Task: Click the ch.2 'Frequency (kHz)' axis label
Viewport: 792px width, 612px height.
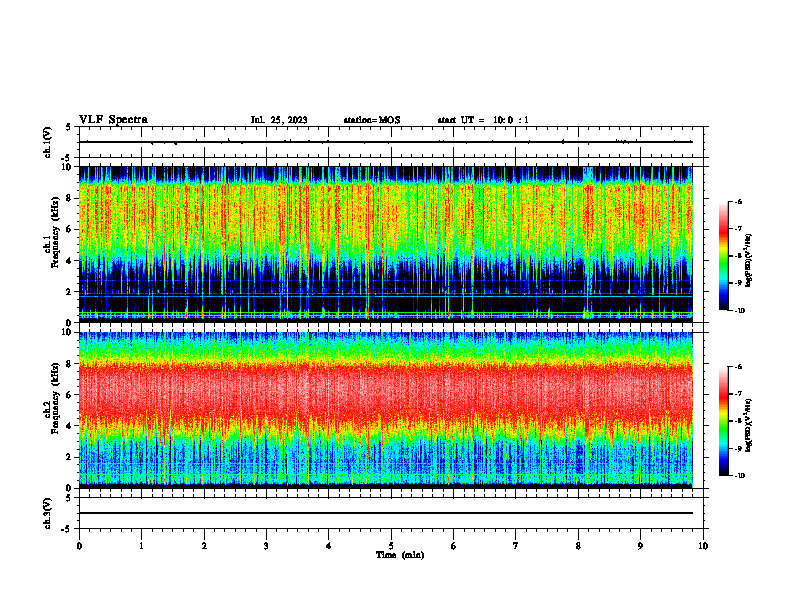Action: (55, 398)
